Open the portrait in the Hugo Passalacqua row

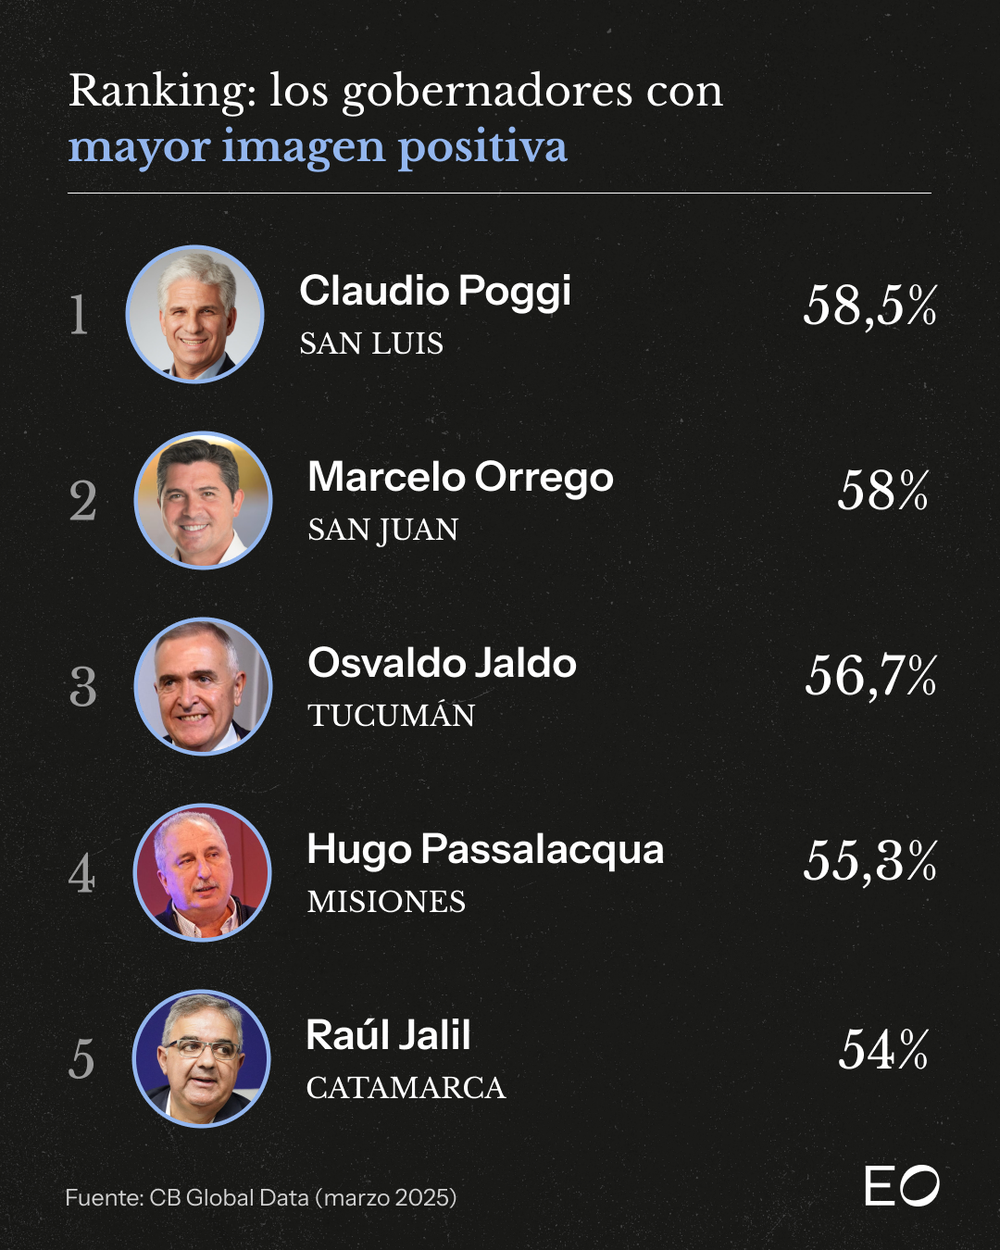pos(203,872)
